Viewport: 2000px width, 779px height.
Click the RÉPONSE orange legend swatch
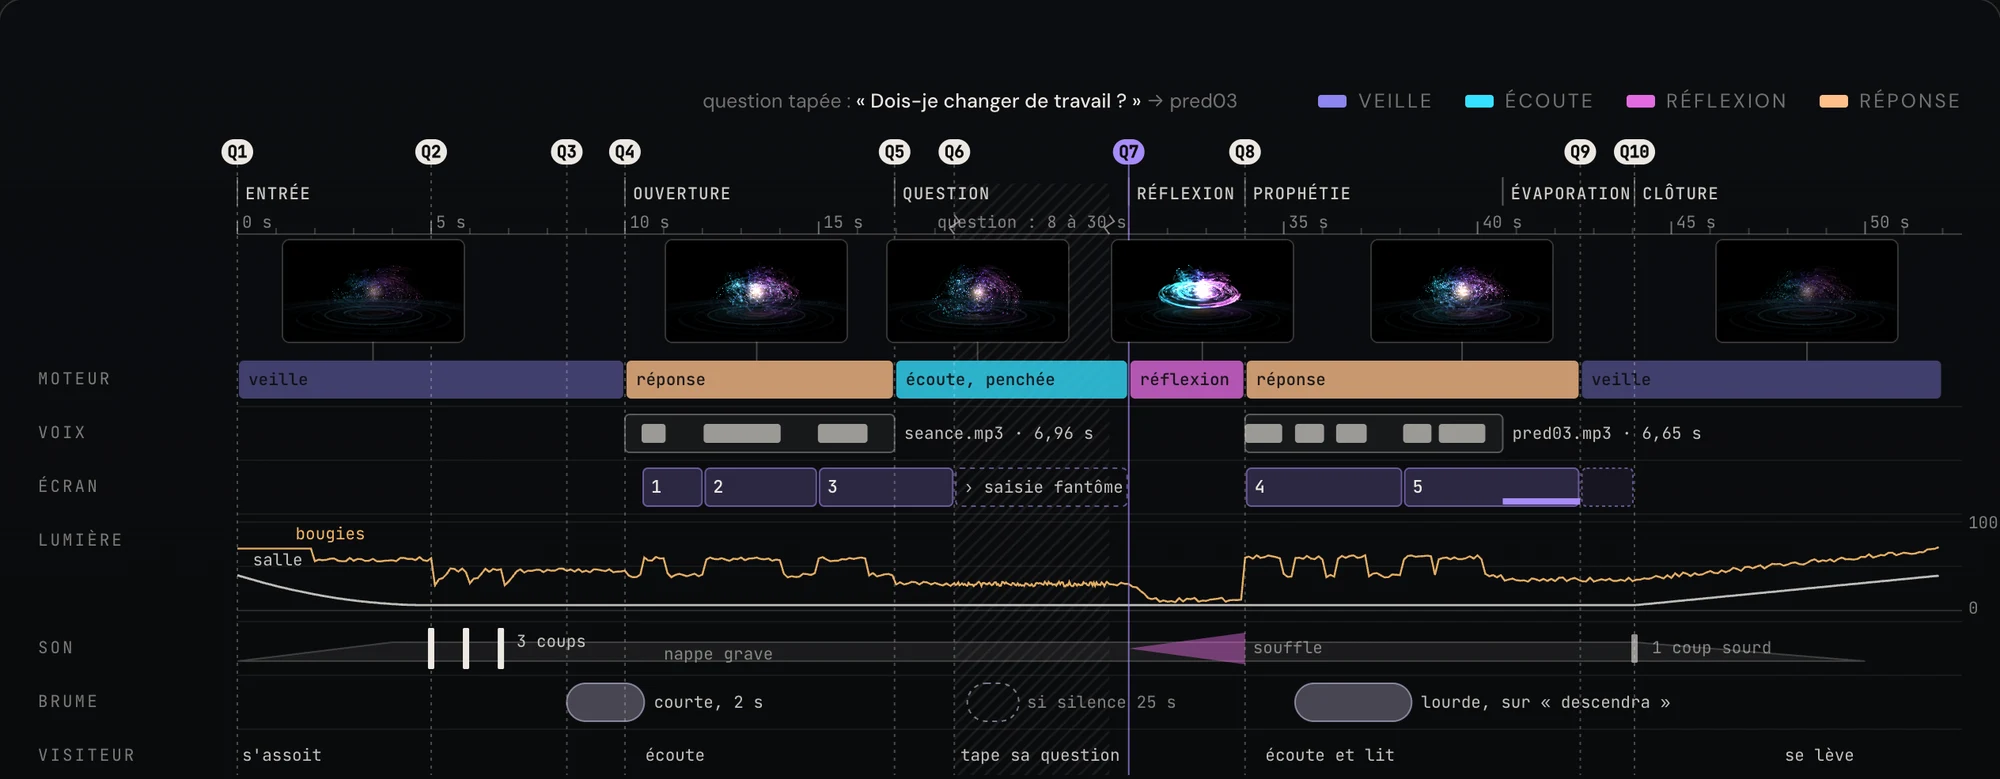pos(1833,101)
